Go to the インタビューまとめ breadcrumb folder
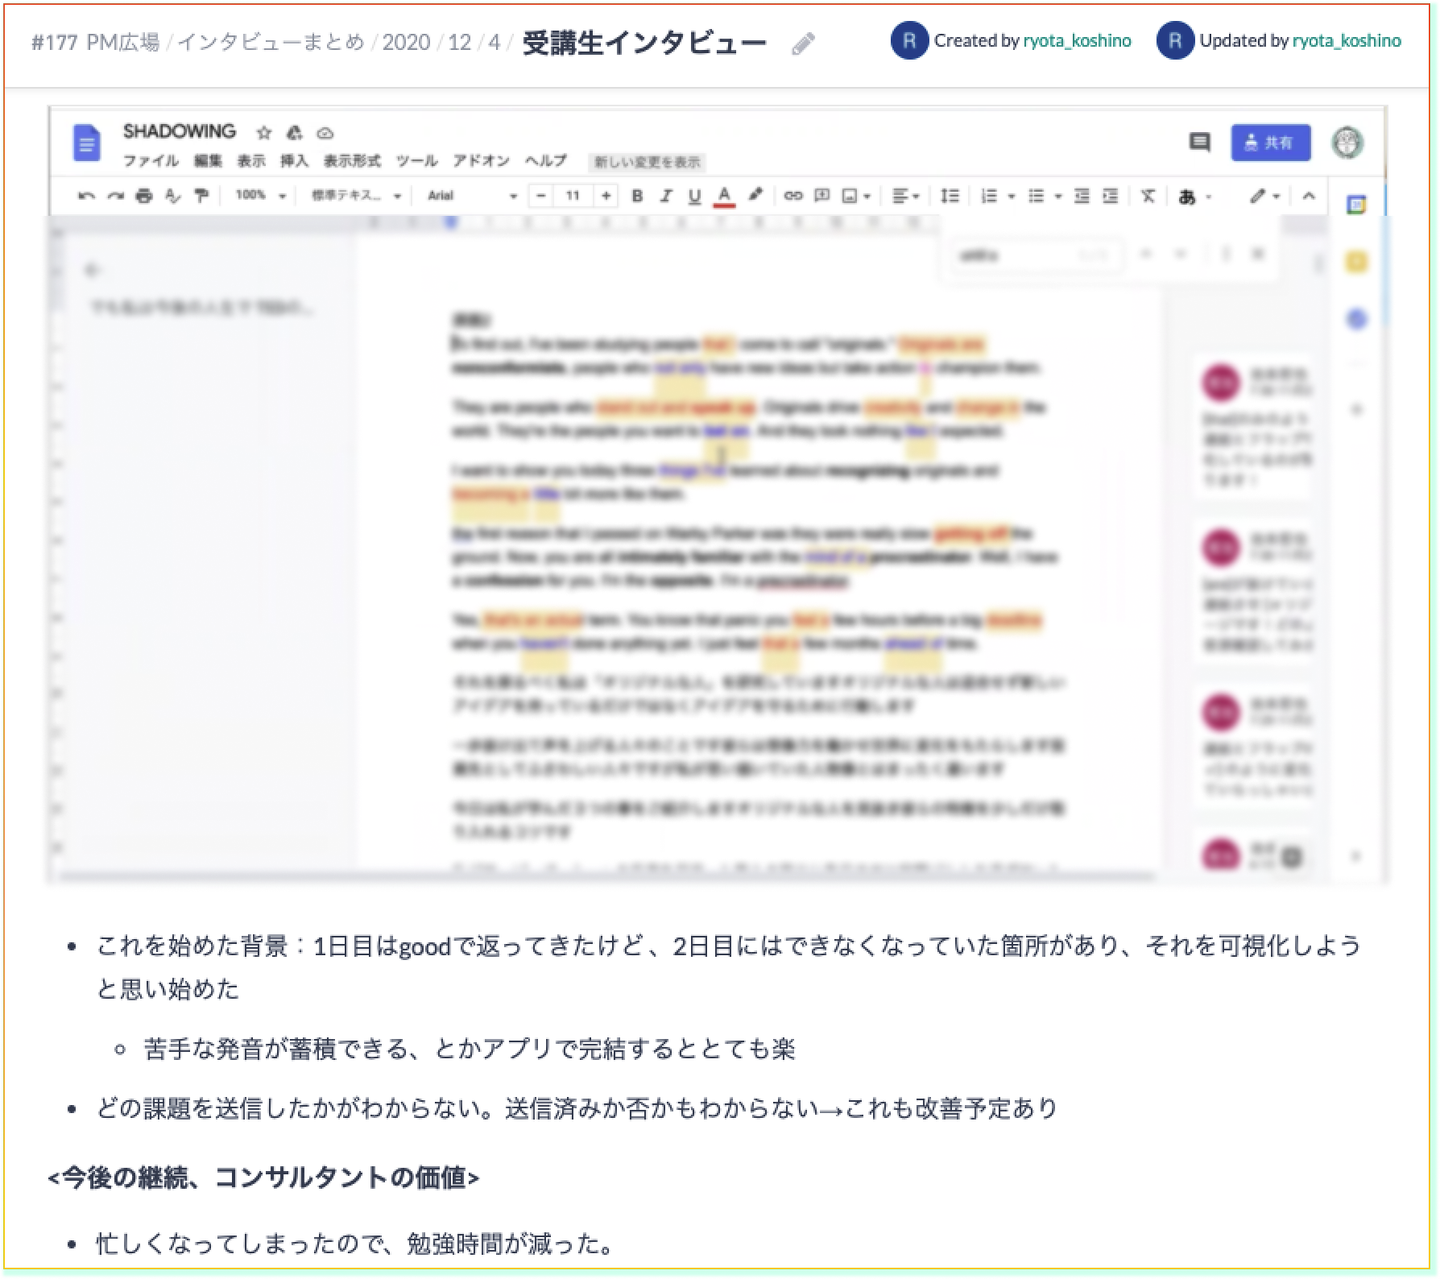1440x1279 pixels. (x=270, y=42)
